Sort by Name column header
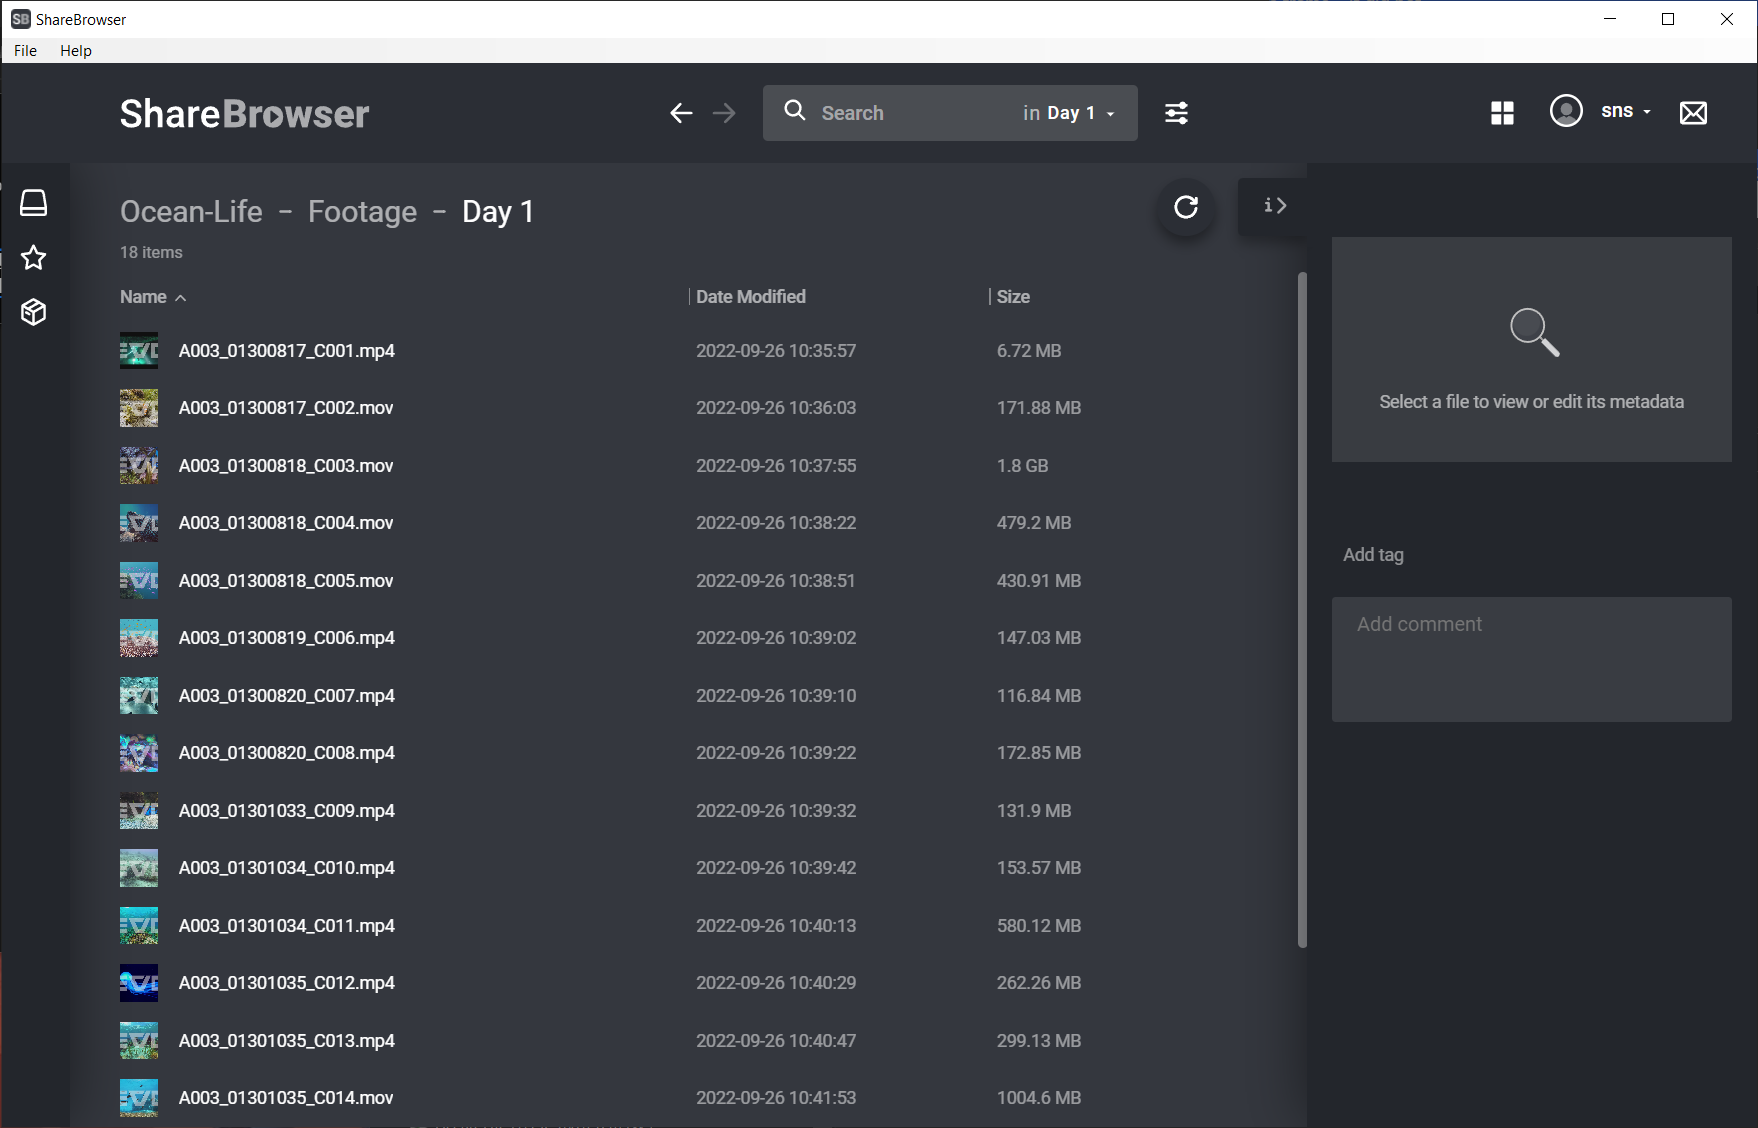 (153, 297)
